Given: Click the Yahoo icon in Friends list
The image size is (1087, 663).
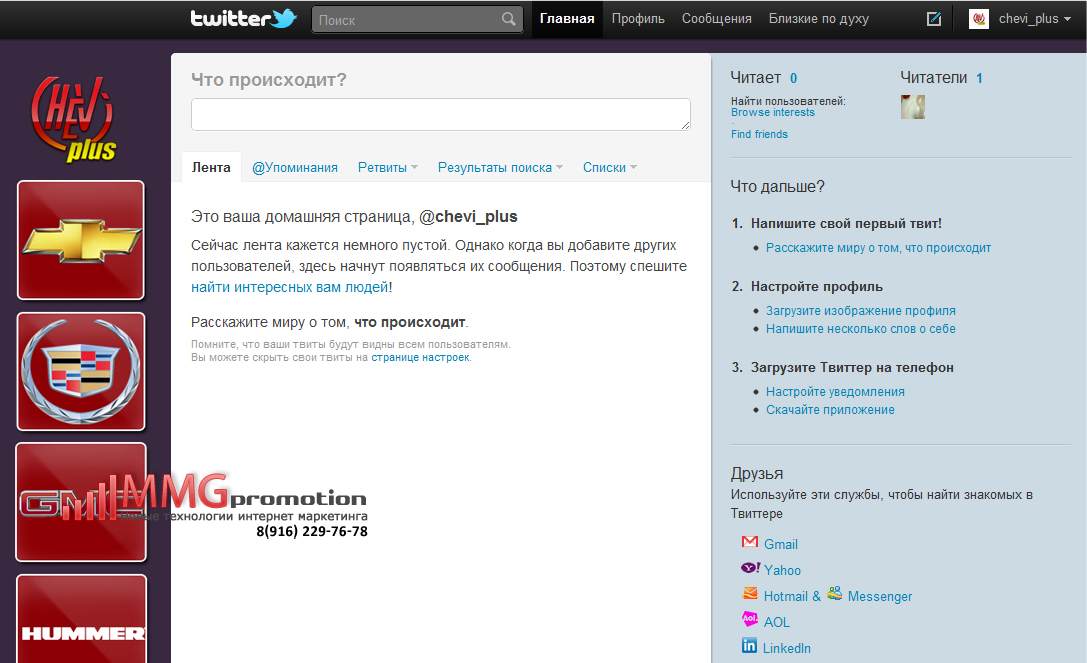Looking at the screenshot, I should pos(750,568).
